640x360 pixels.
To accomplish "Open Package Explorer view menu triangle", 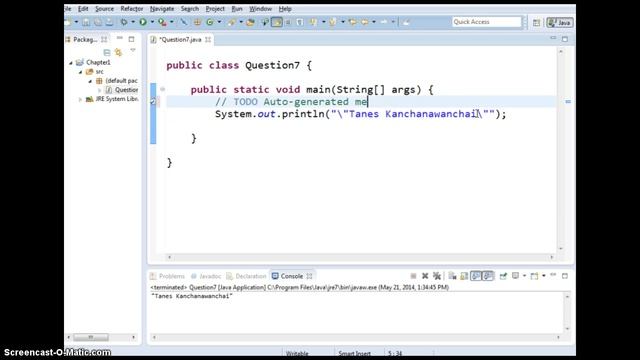I will pos(133,50).
